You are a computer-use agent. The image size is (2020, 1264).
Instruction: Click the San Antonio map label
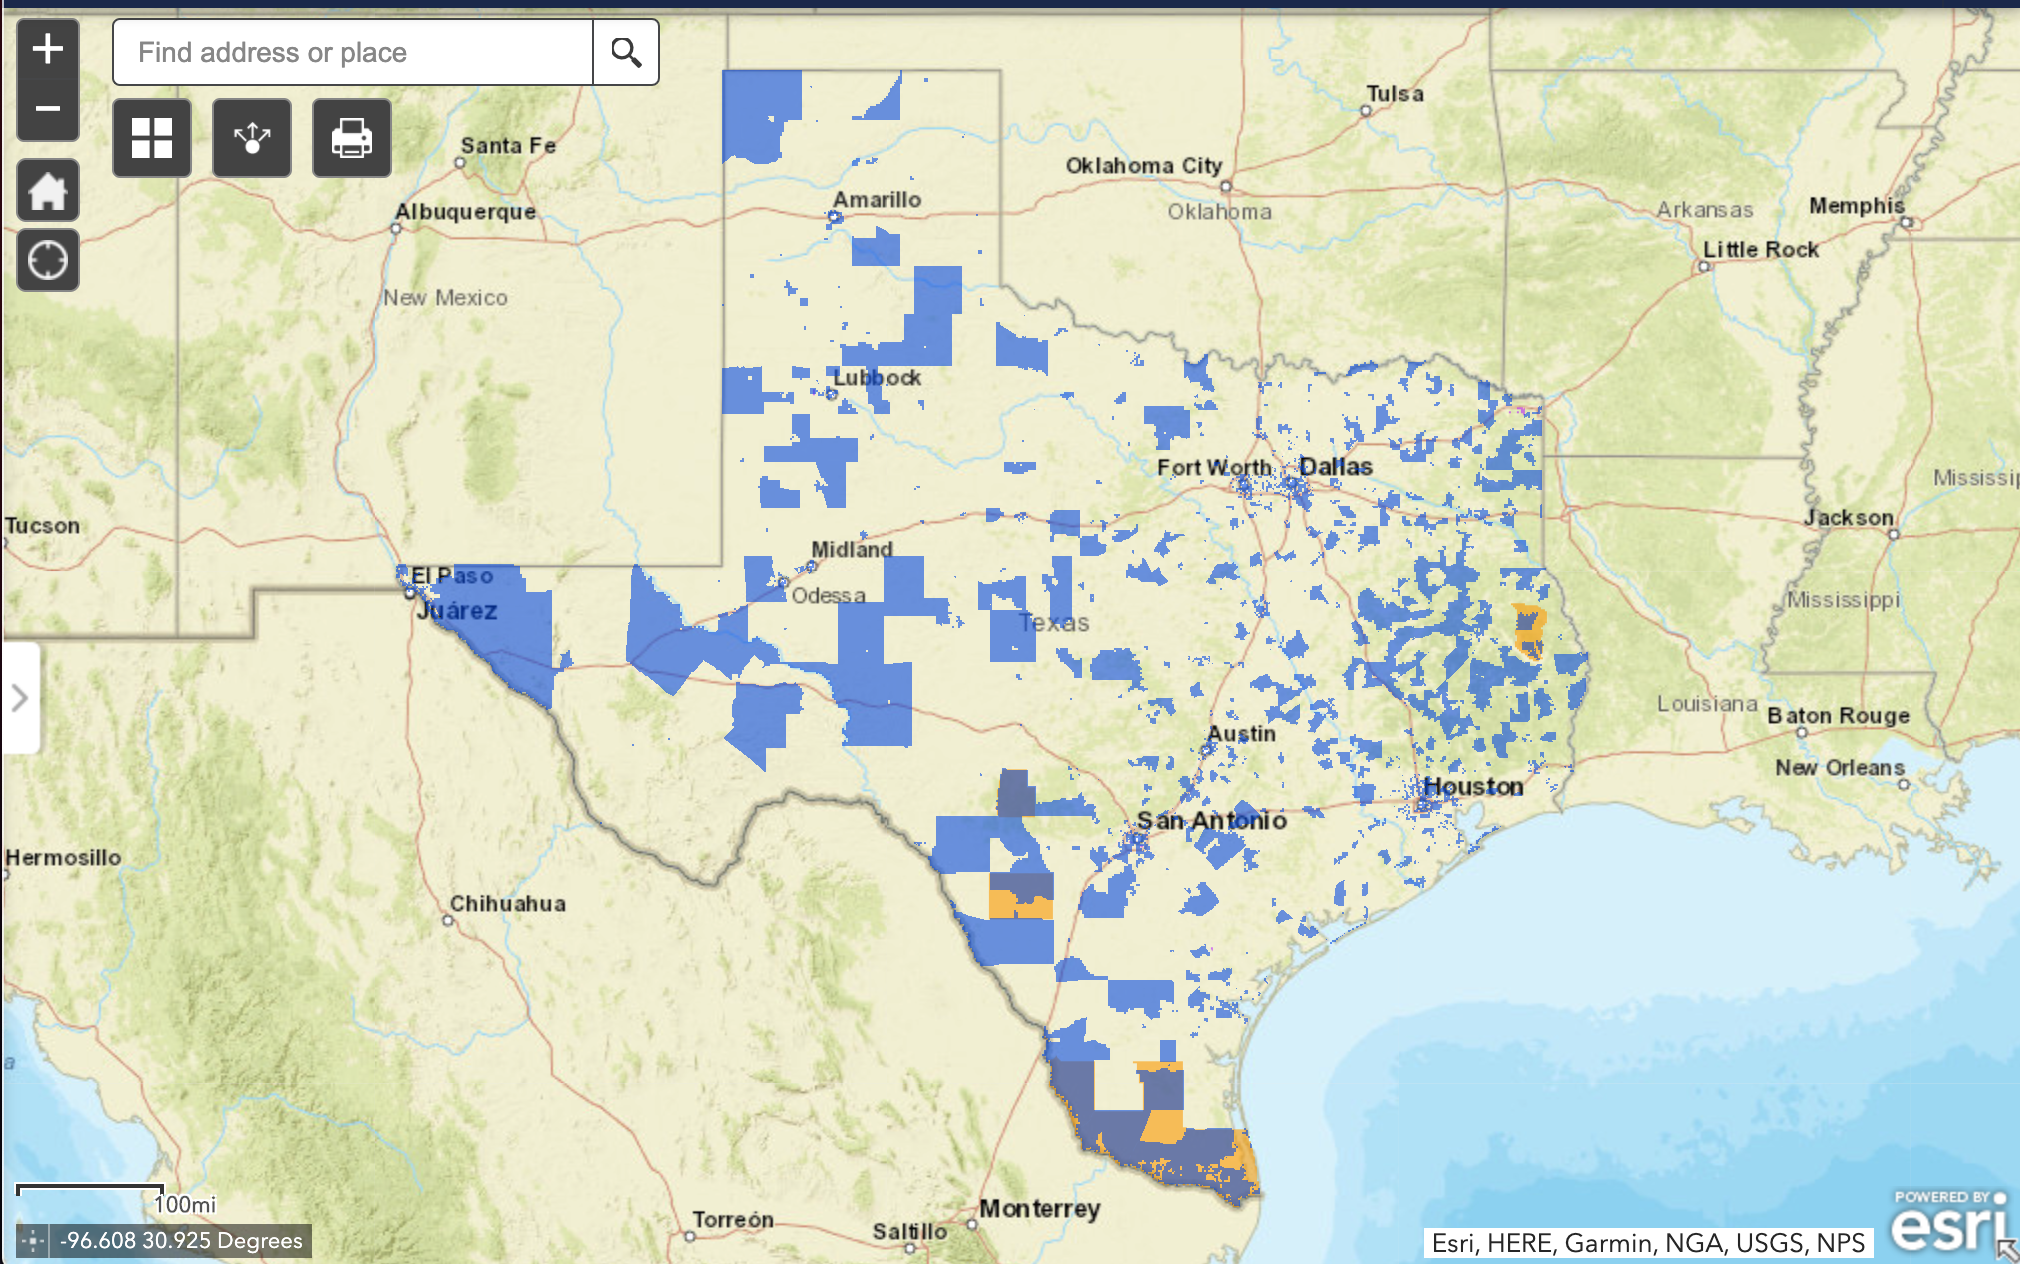click(x=1212, y=821)
